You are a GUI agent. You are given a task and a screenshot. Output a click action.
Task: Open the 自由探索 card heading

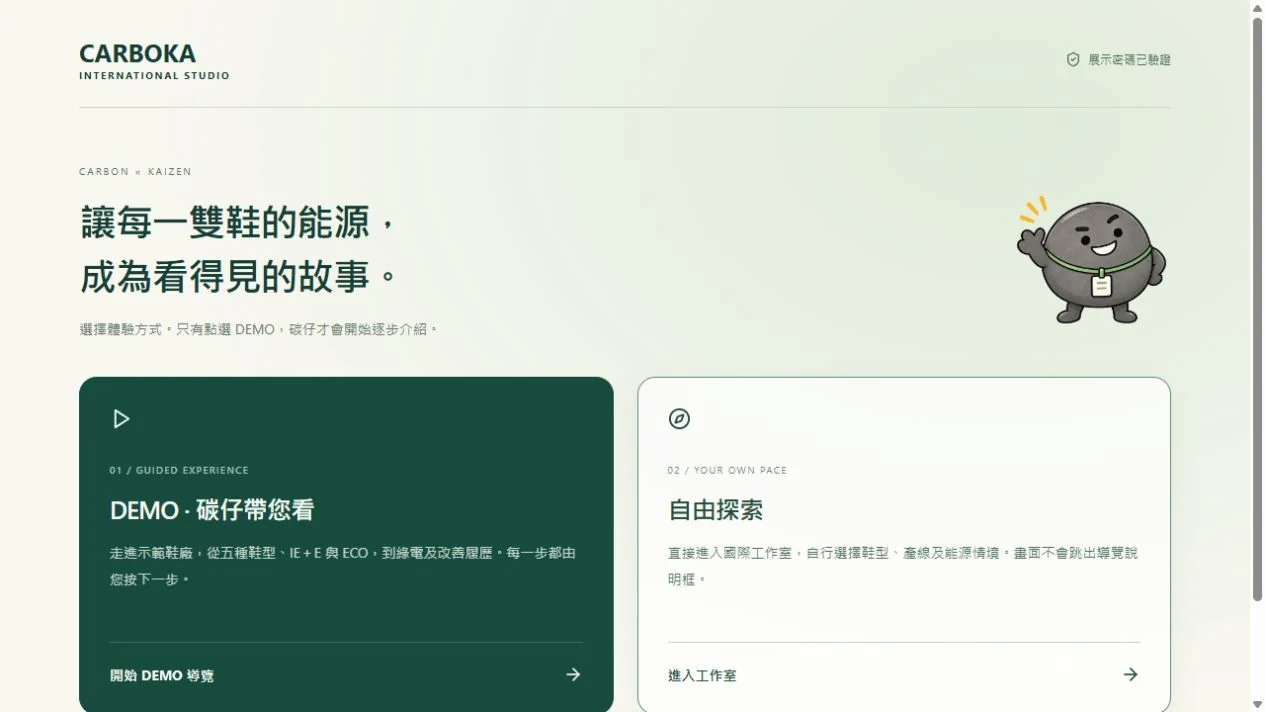point(715,510)
